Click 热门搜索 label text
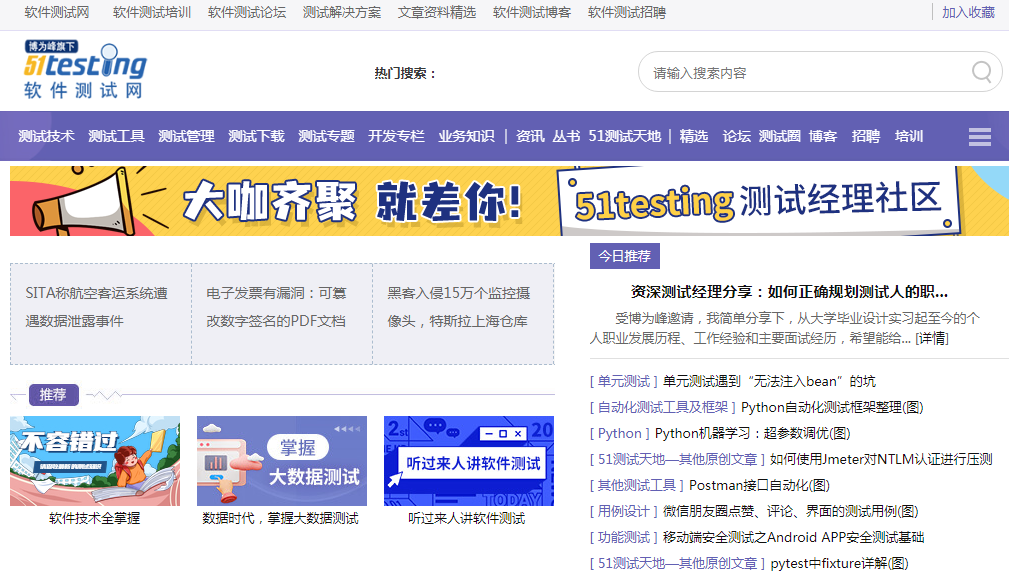 [x=405, y=73]
